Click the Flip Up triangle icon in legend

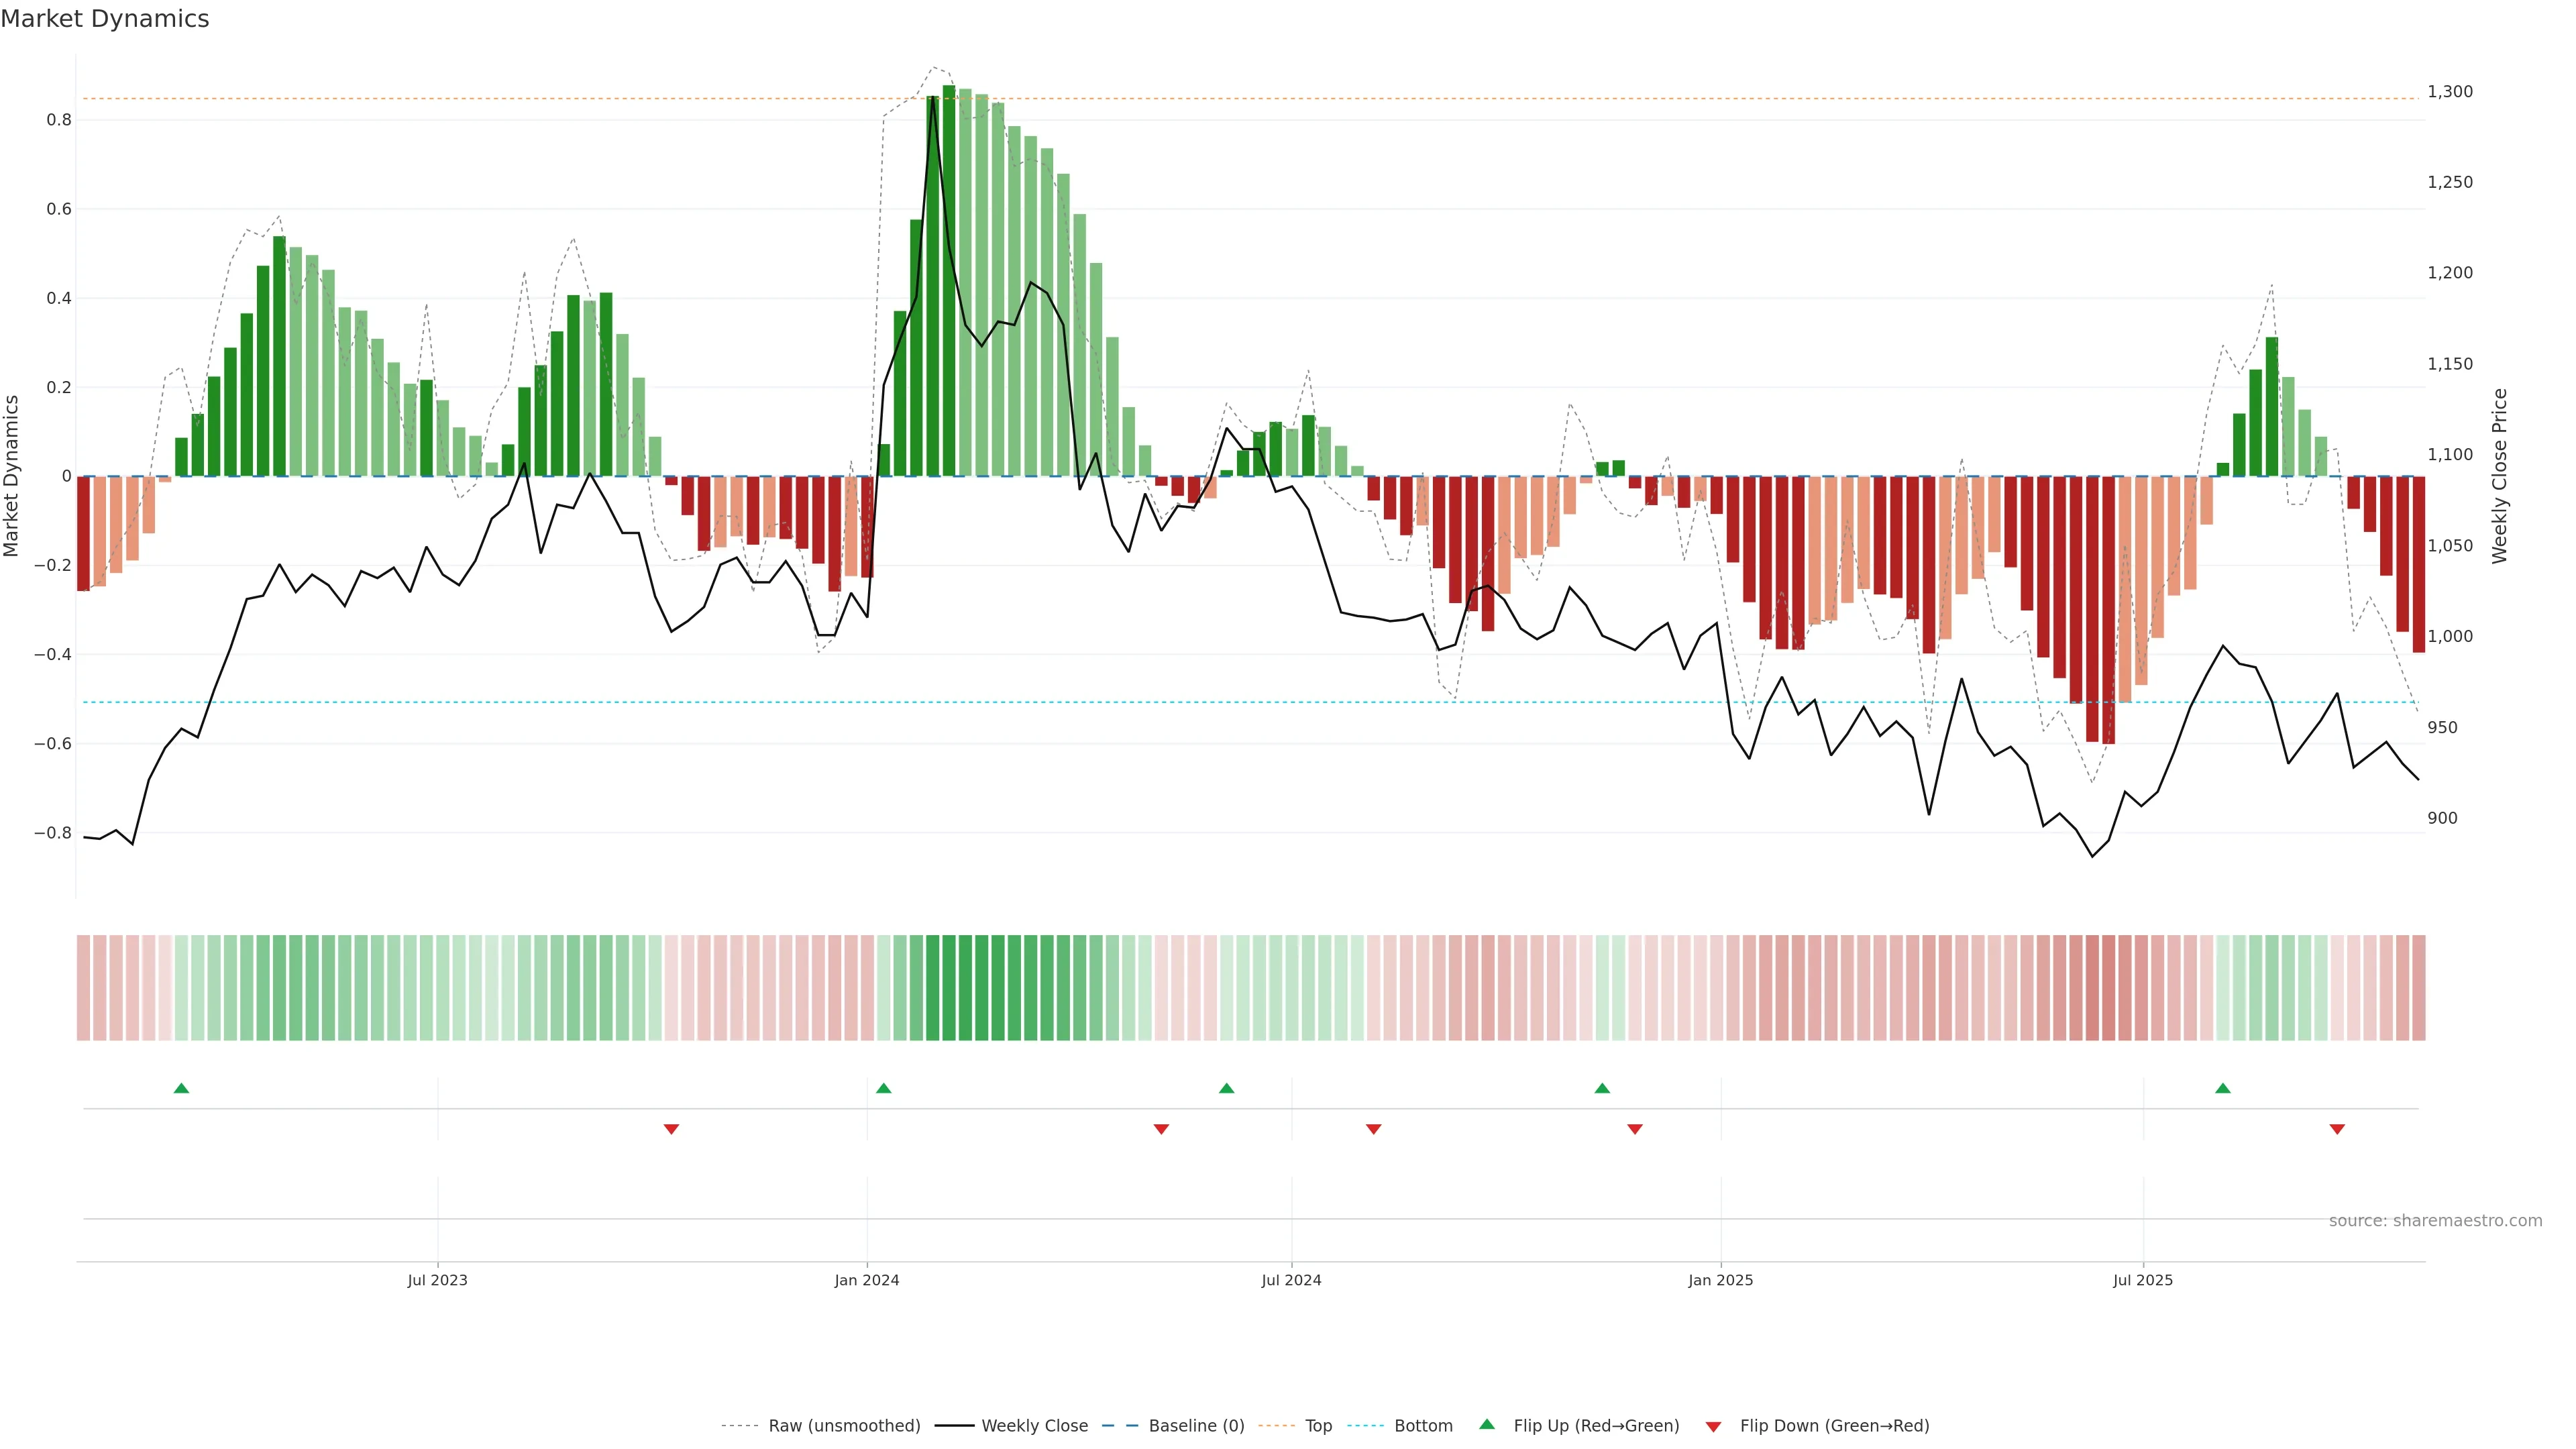[x=1487, y=1425]
